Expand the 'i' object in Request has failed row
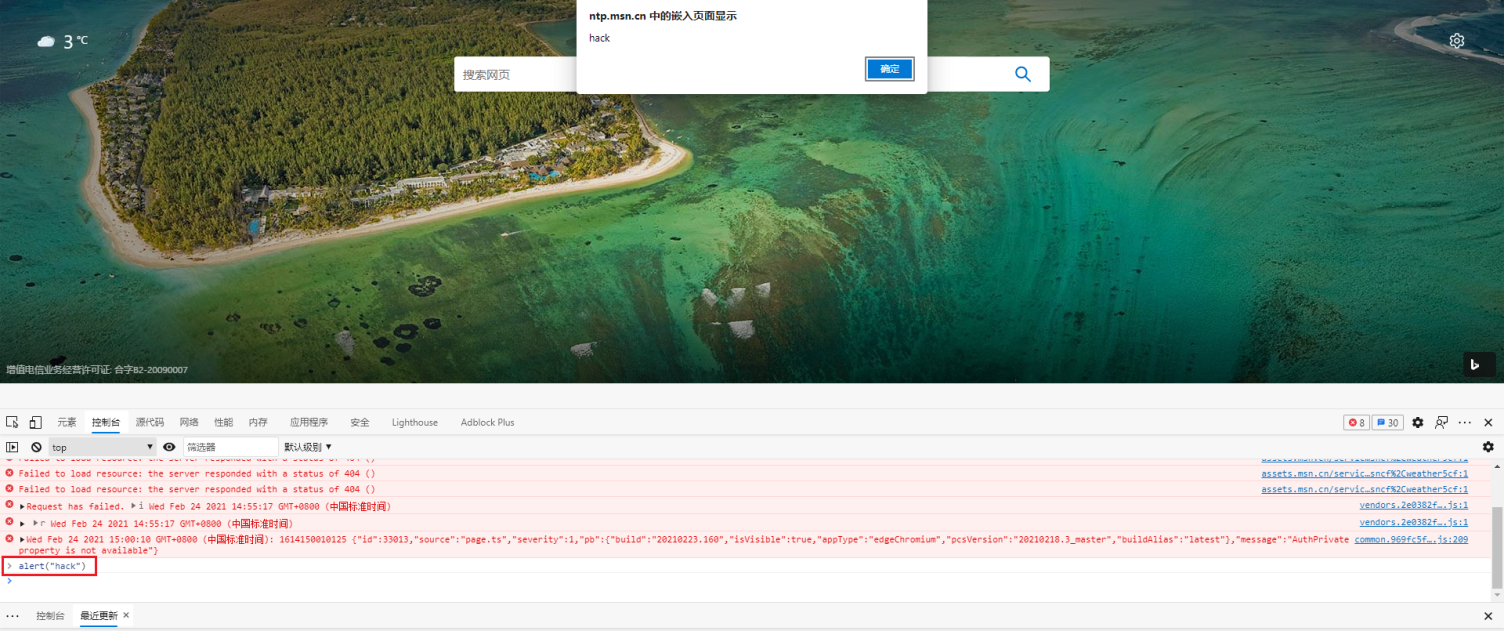 point(134,506)
